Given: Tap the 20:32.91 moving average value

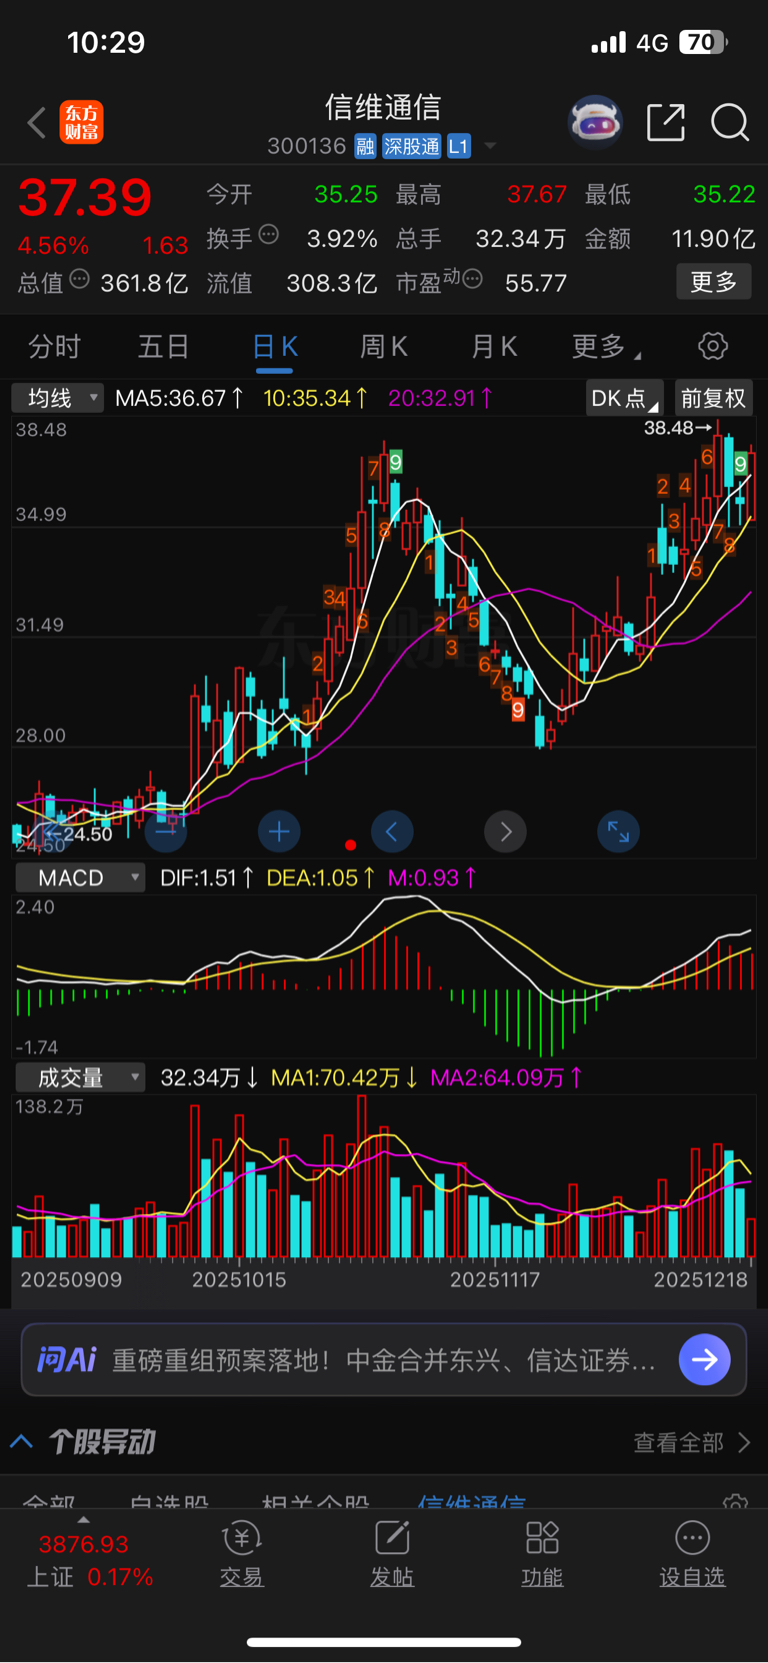Looking at the screenshot, I should click(x=440, y=398).
